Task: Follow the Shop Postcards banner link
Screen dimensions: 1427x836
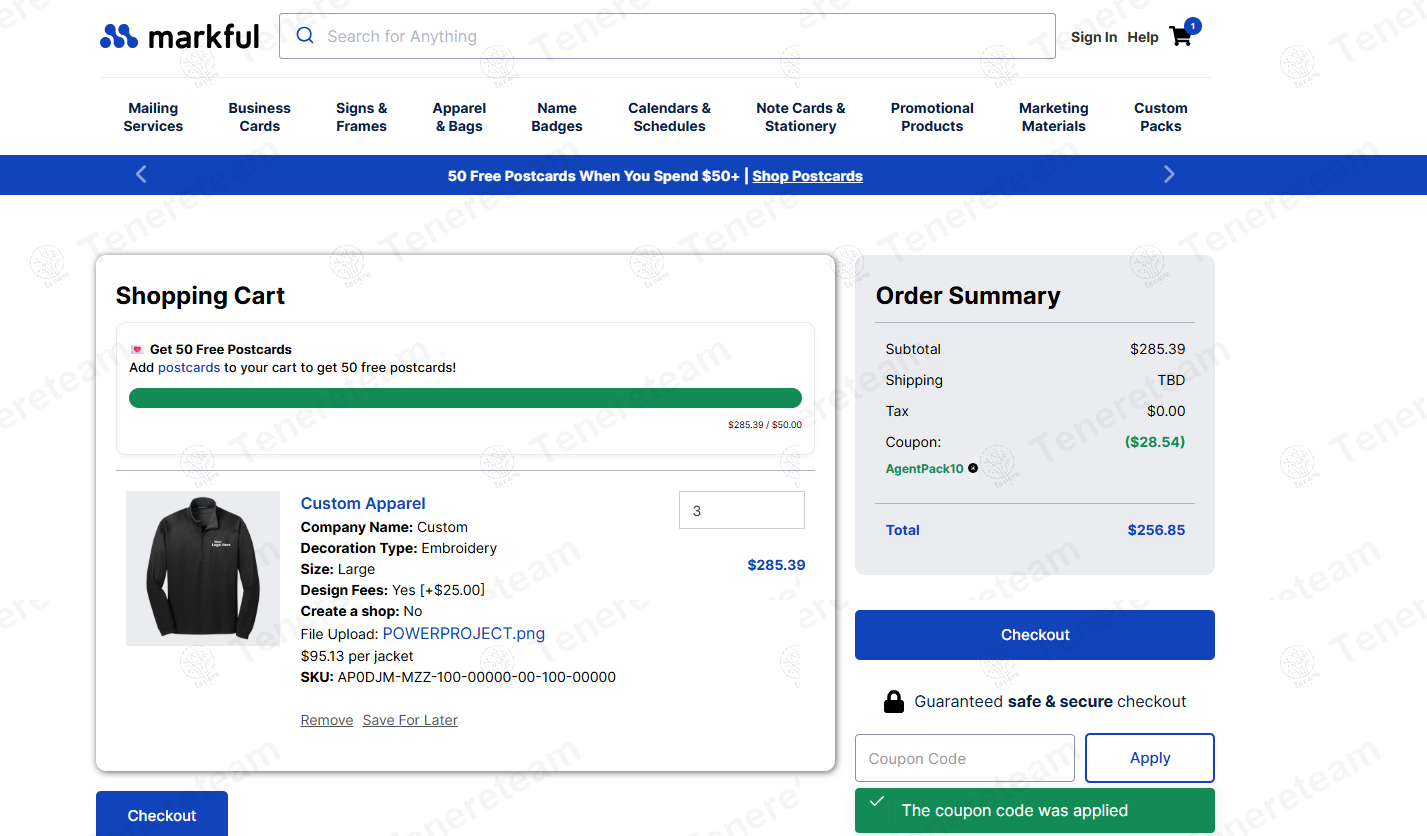Action: pyautogui.click(x=808, y=176)
